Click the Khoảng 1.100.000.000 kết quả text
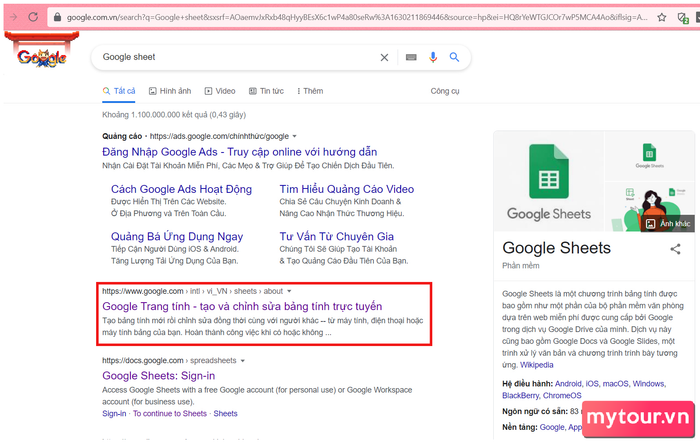Viewport: 700px width, 445px height. click(x=174, y=115)
